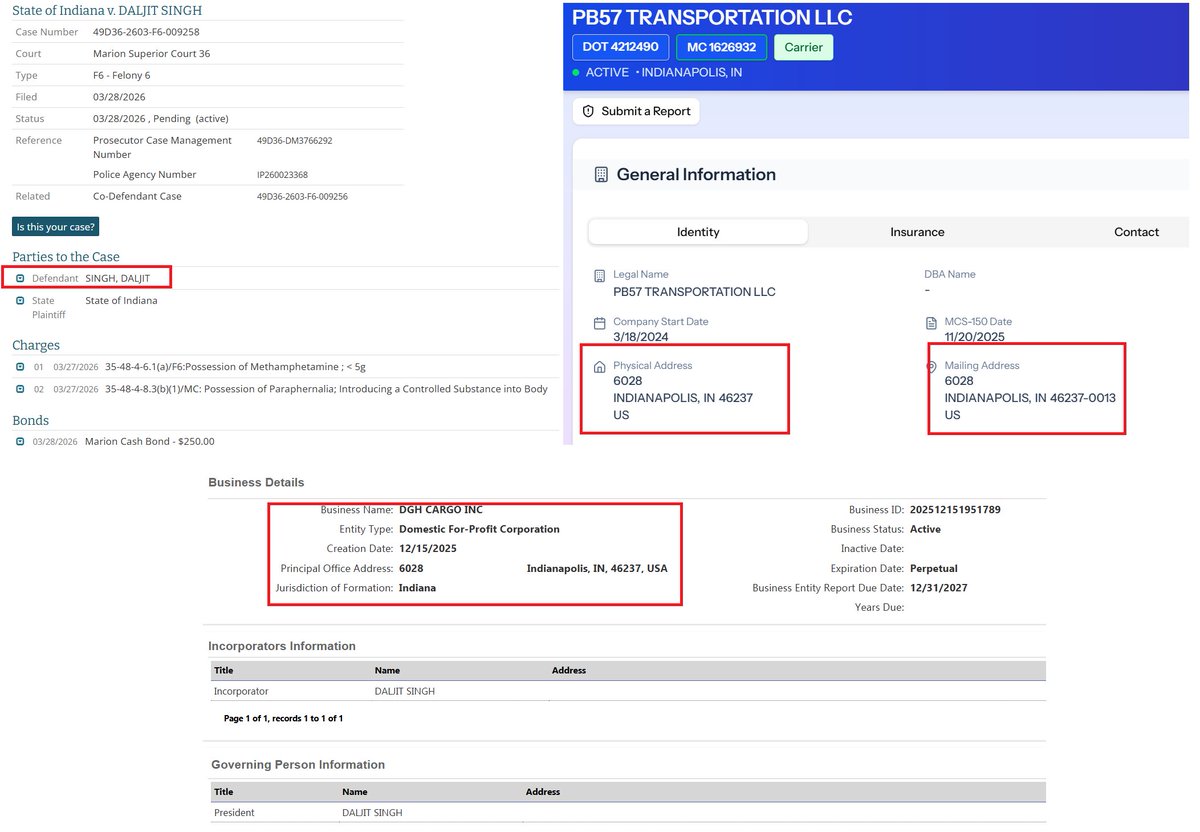The width and height of the screenshot is (1200, 832).
Task: Click the case number 49D36-2603-F6-009258
Action: tap(146, 32)
